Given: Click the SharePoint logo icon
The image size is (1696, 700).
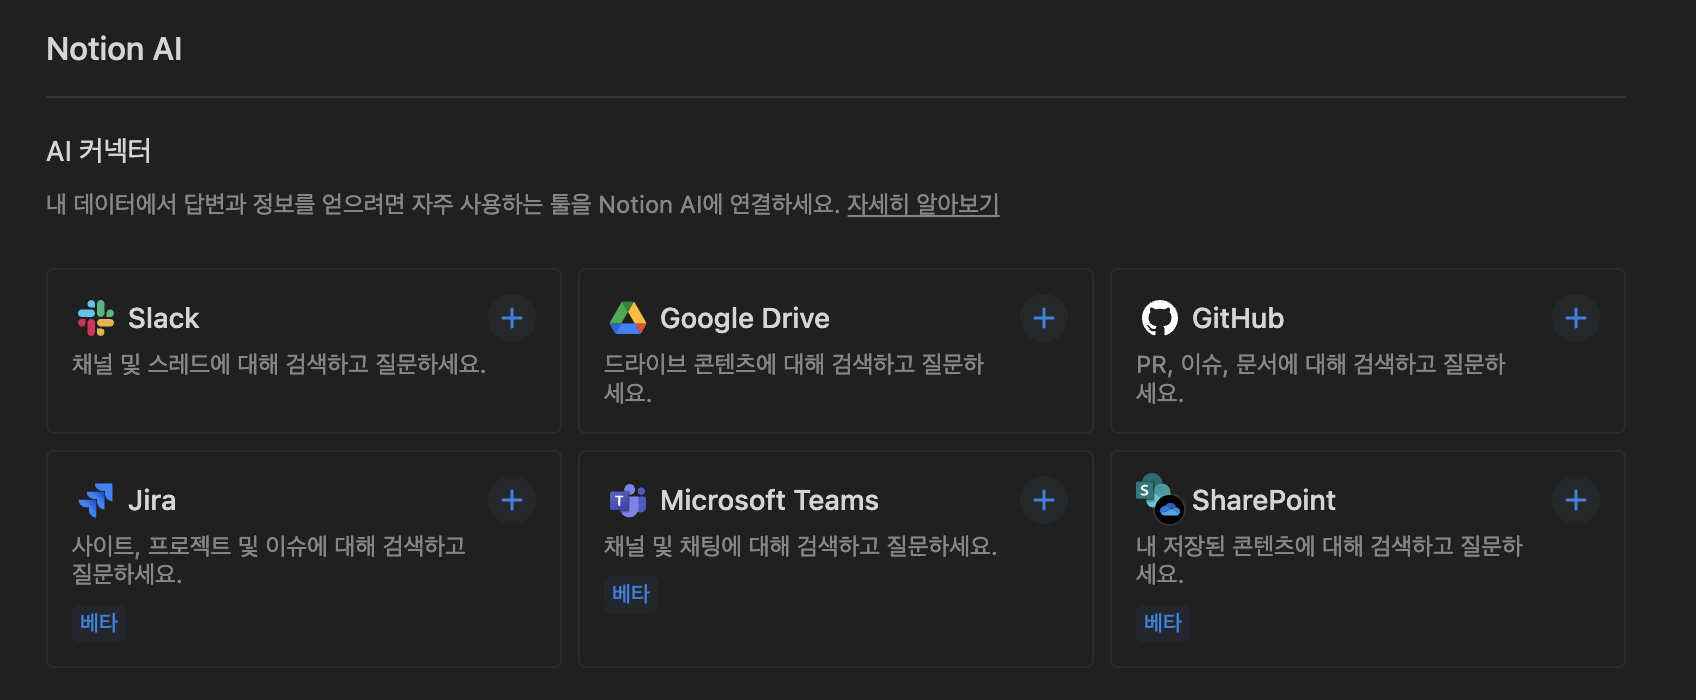Looking at the screenshot, I should pyautogui.click(x=1160, y=498).
